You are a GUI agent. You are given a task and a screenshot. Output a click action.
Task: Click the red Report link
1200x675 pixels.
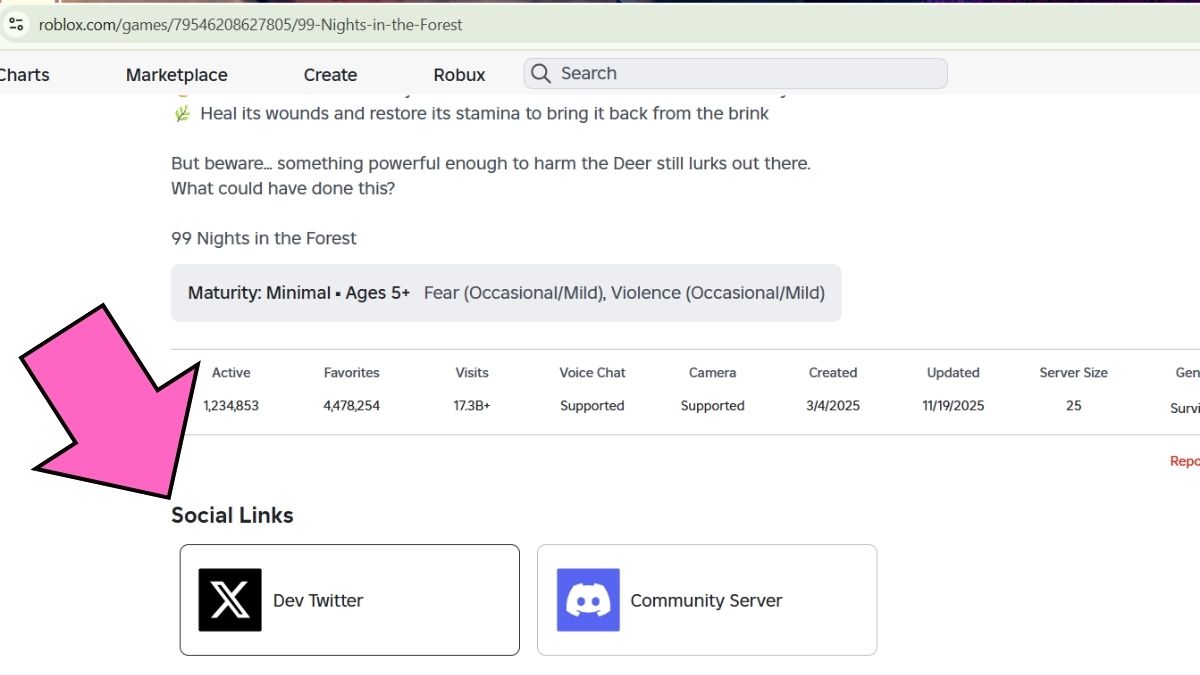coord(1185,460)
